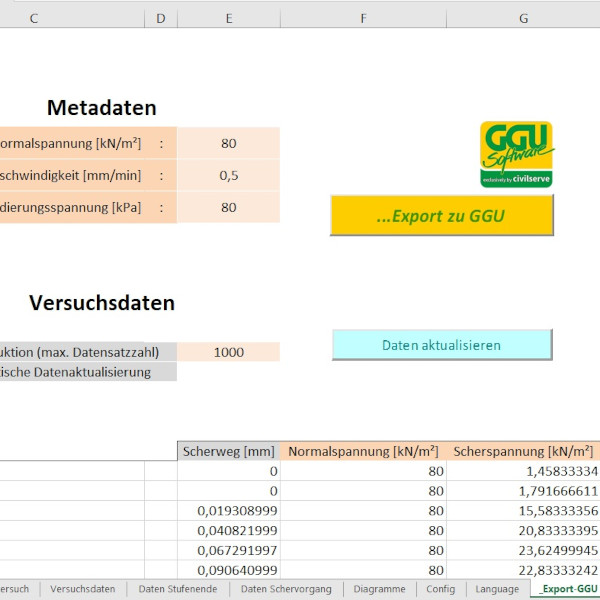The width and height of the screenshot is (600, 600).
Task: Click the Scherspannung [kN/m²] header cell
Action: pos(523,451)
